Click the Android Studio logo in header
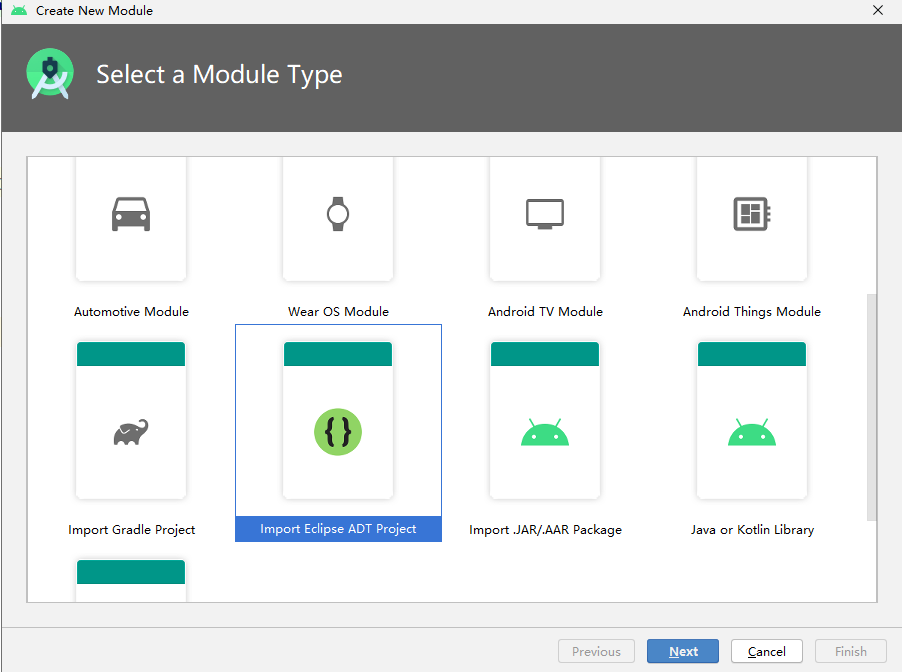 point(50,74)
